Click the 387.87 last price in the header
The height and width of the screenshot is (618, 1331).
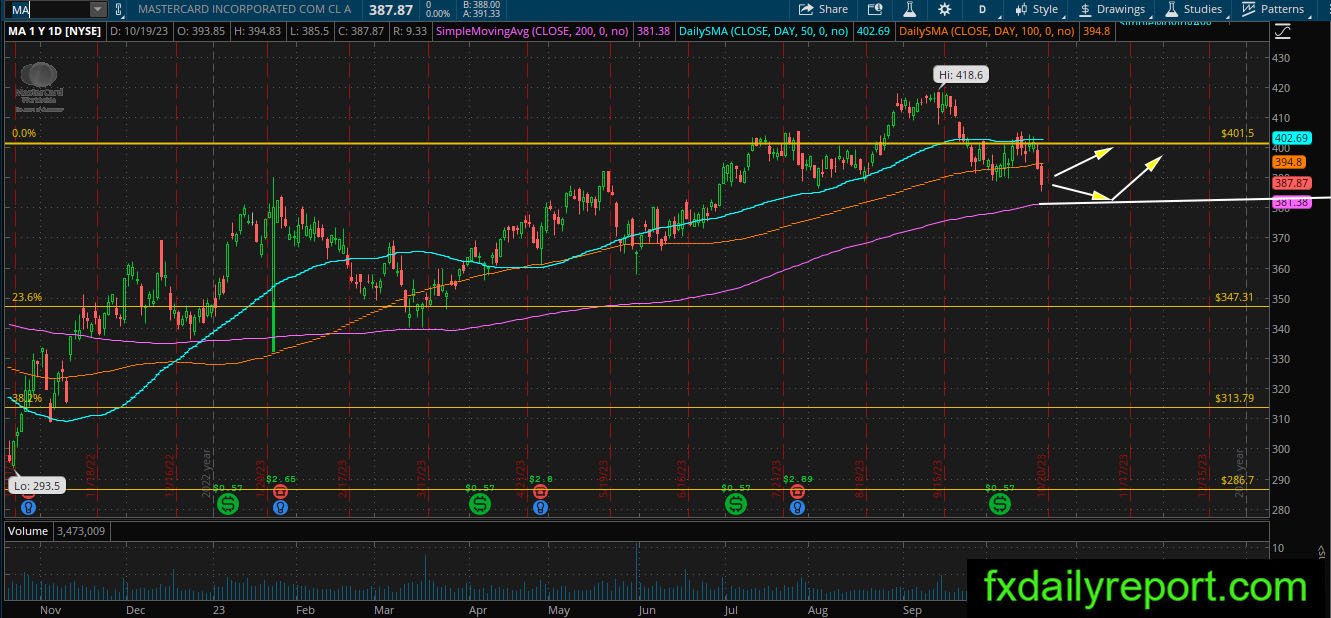390,9
